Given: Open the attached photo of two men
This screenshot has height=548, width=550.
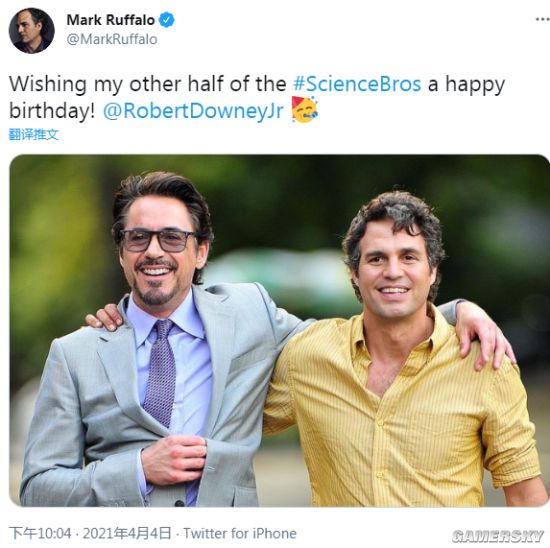Looking at the screenshot, I should pyautogui.click(x=279, y=330).
